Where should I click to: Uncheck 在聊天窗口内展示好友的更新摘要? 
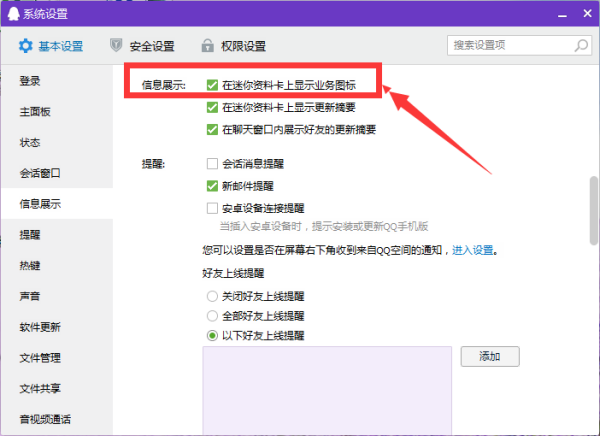(x=212, y=129)
